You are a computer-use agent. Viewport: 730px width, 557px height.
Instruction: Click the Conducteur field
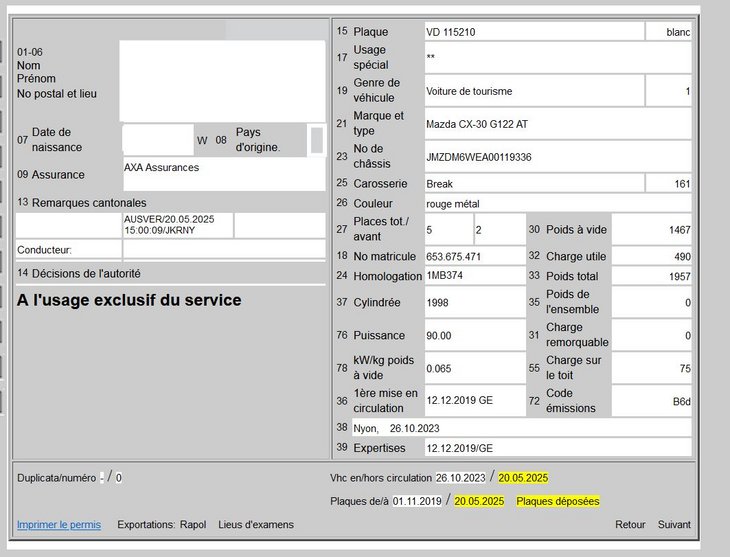point(225,249)
